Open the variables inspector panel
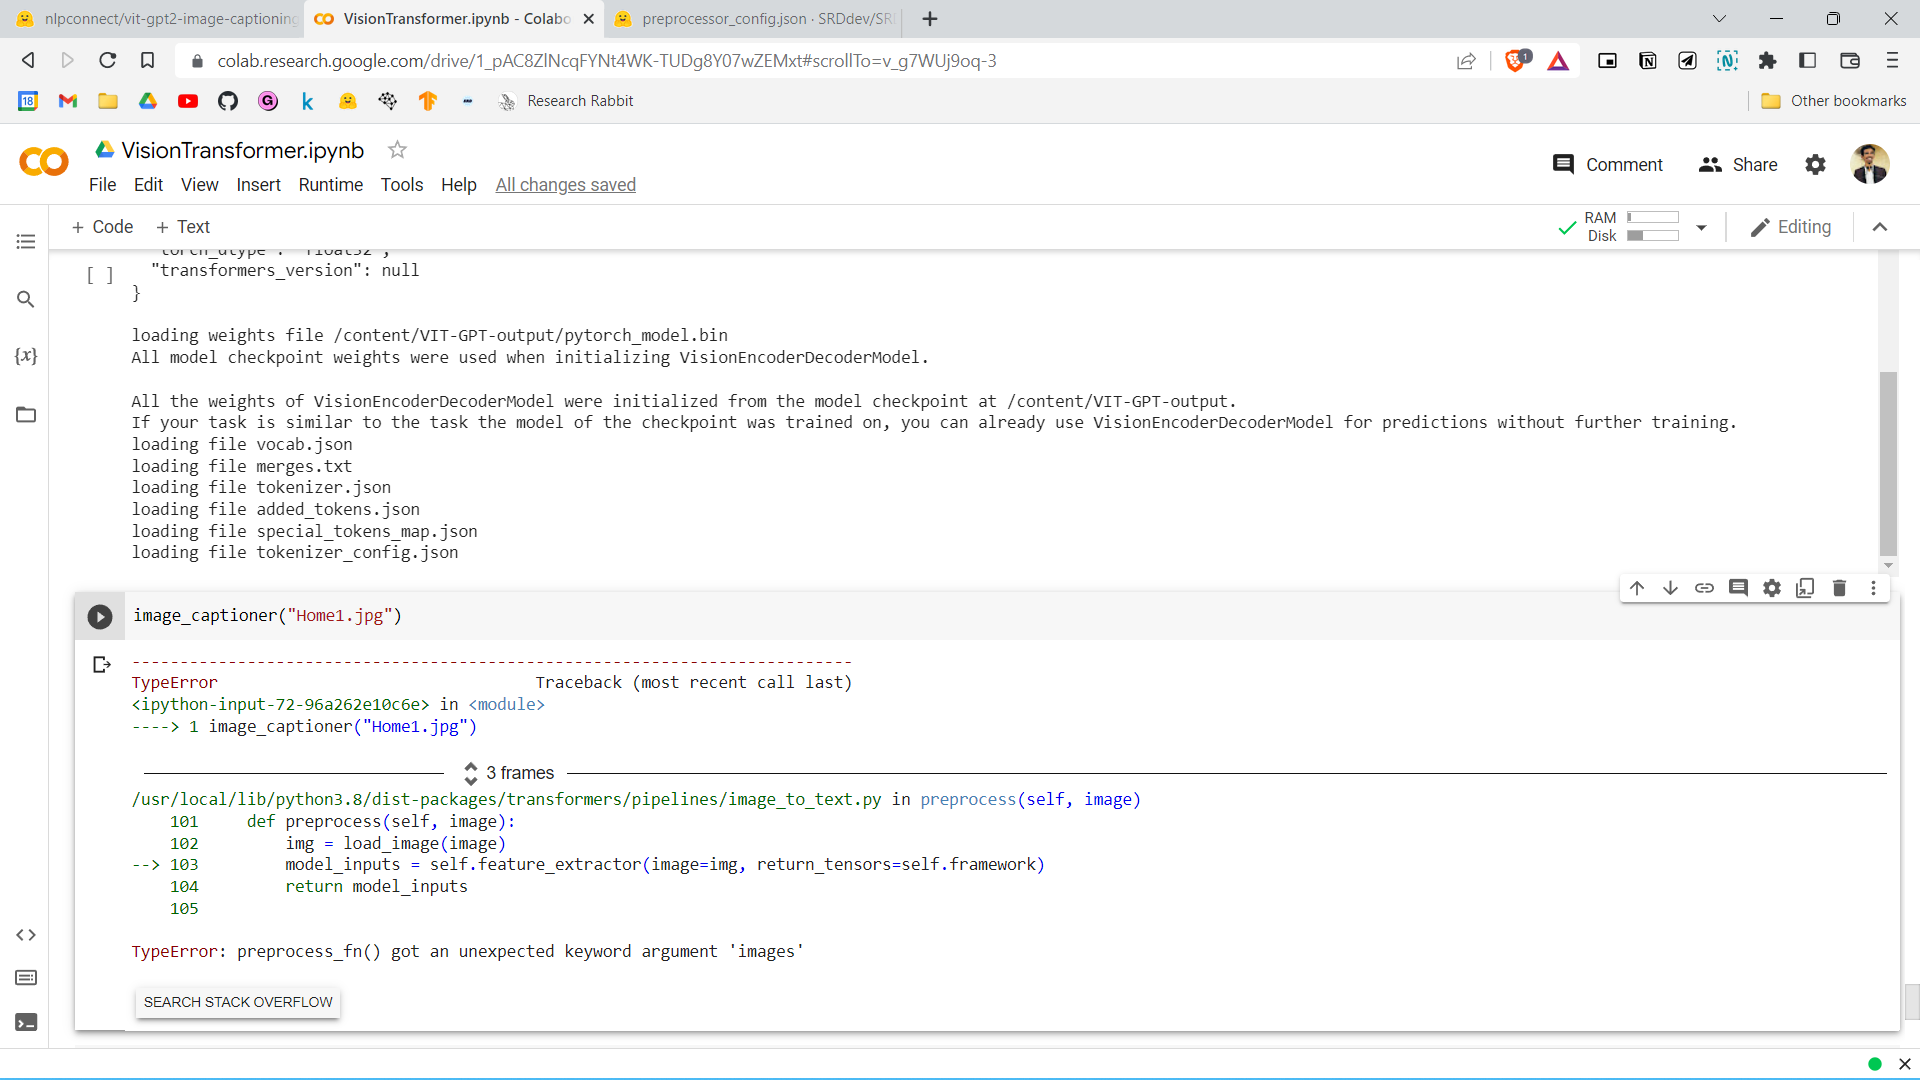 click(26, 356)
